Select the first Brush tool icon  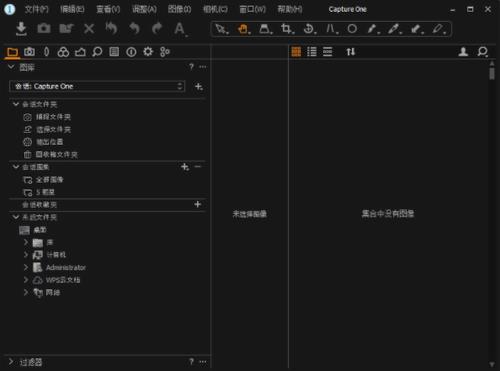(x=373, y=29)
